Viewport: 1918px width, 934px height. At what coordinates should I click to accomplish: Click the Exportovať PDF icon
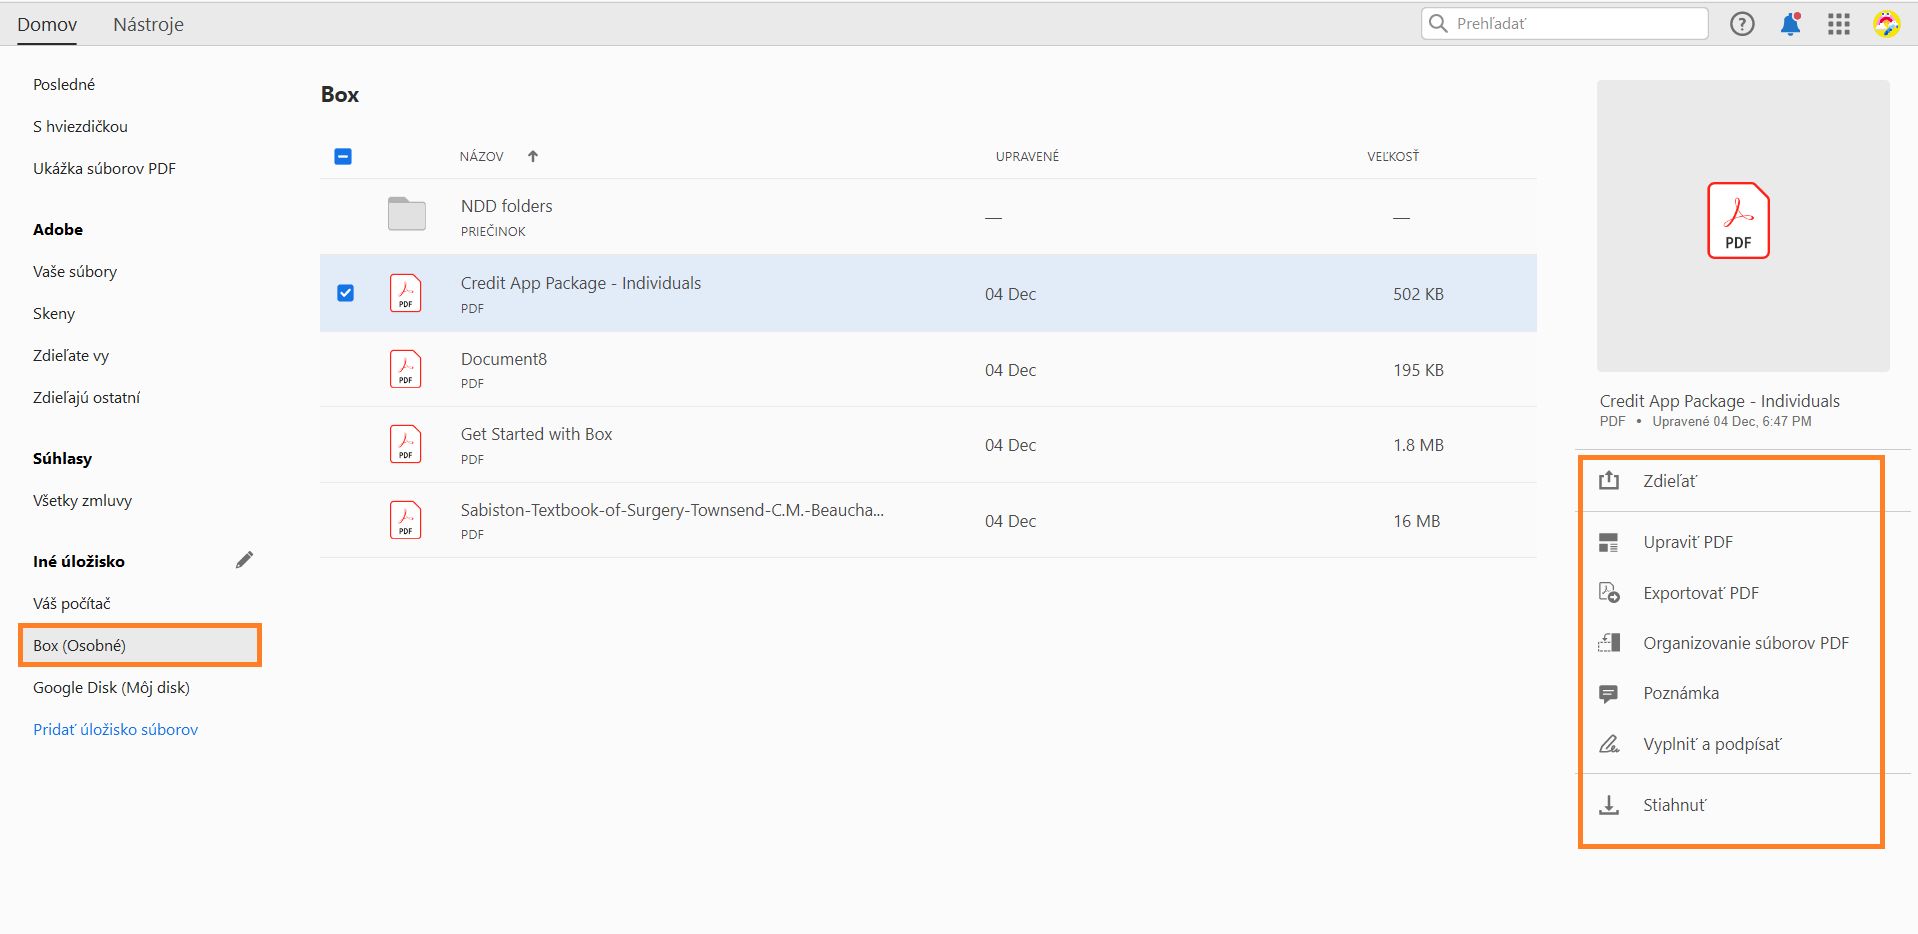click(x=1609, y=593)
